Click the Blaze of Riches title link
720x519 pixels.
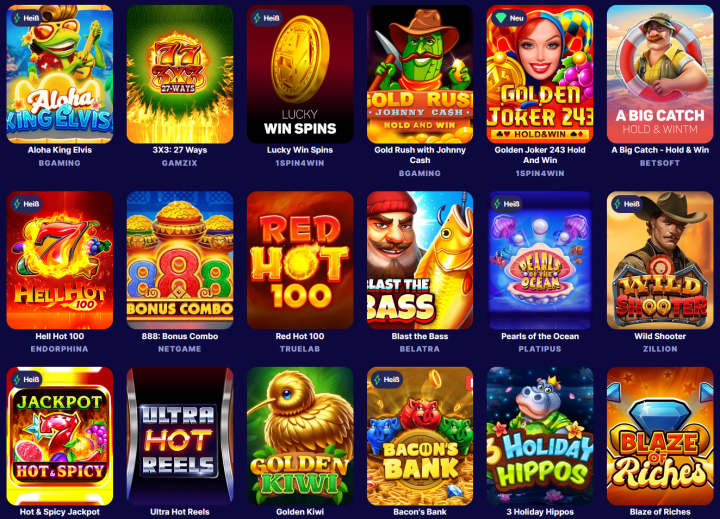[660, 512]
